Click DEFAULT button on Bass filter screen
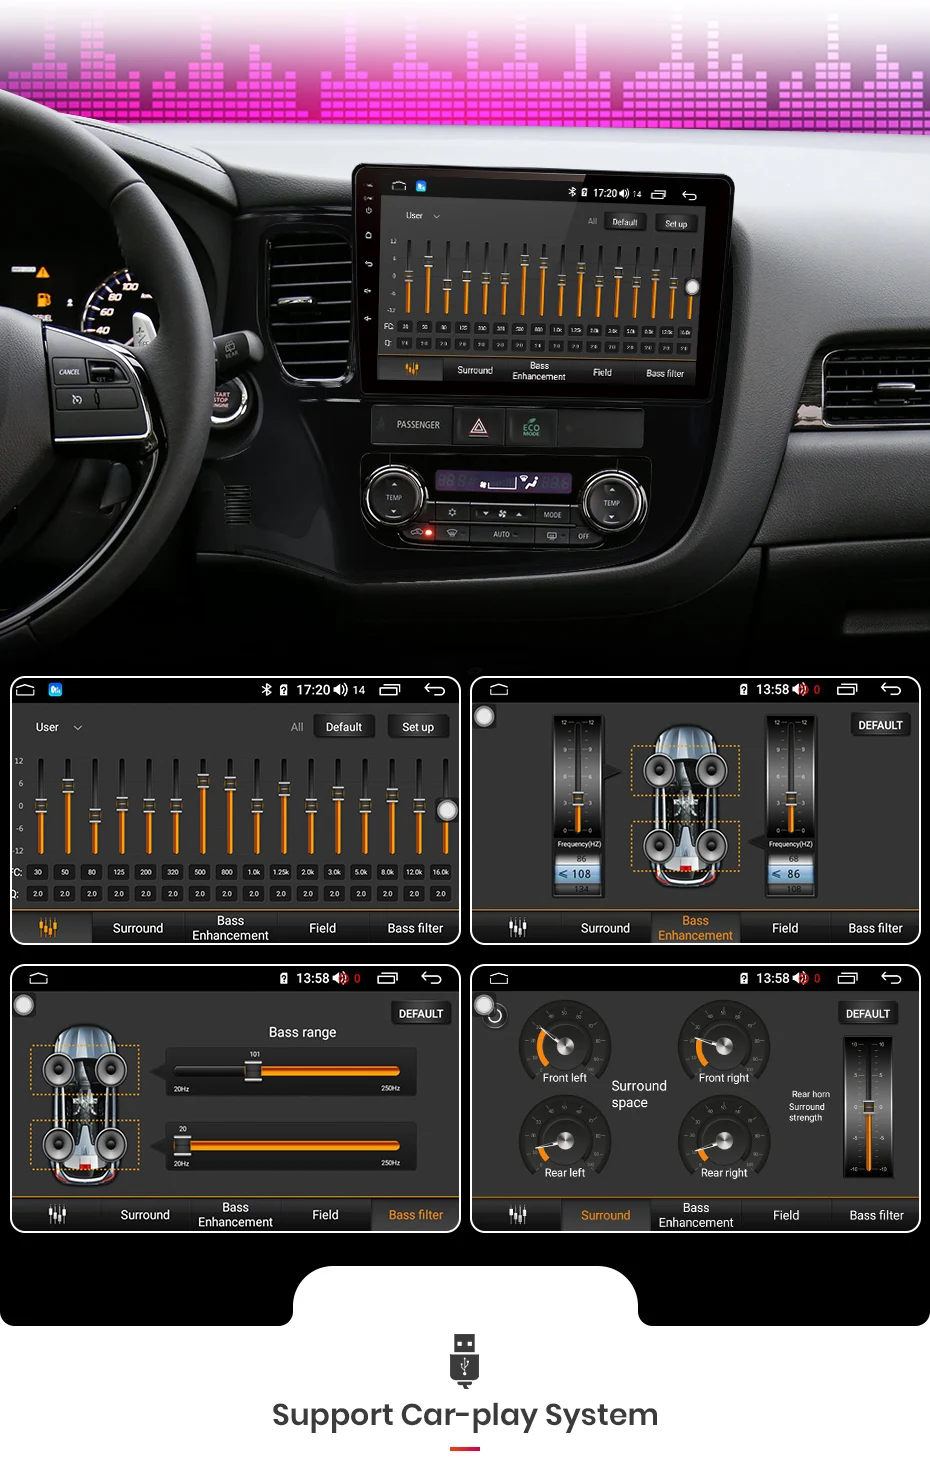 [421, 1014]
